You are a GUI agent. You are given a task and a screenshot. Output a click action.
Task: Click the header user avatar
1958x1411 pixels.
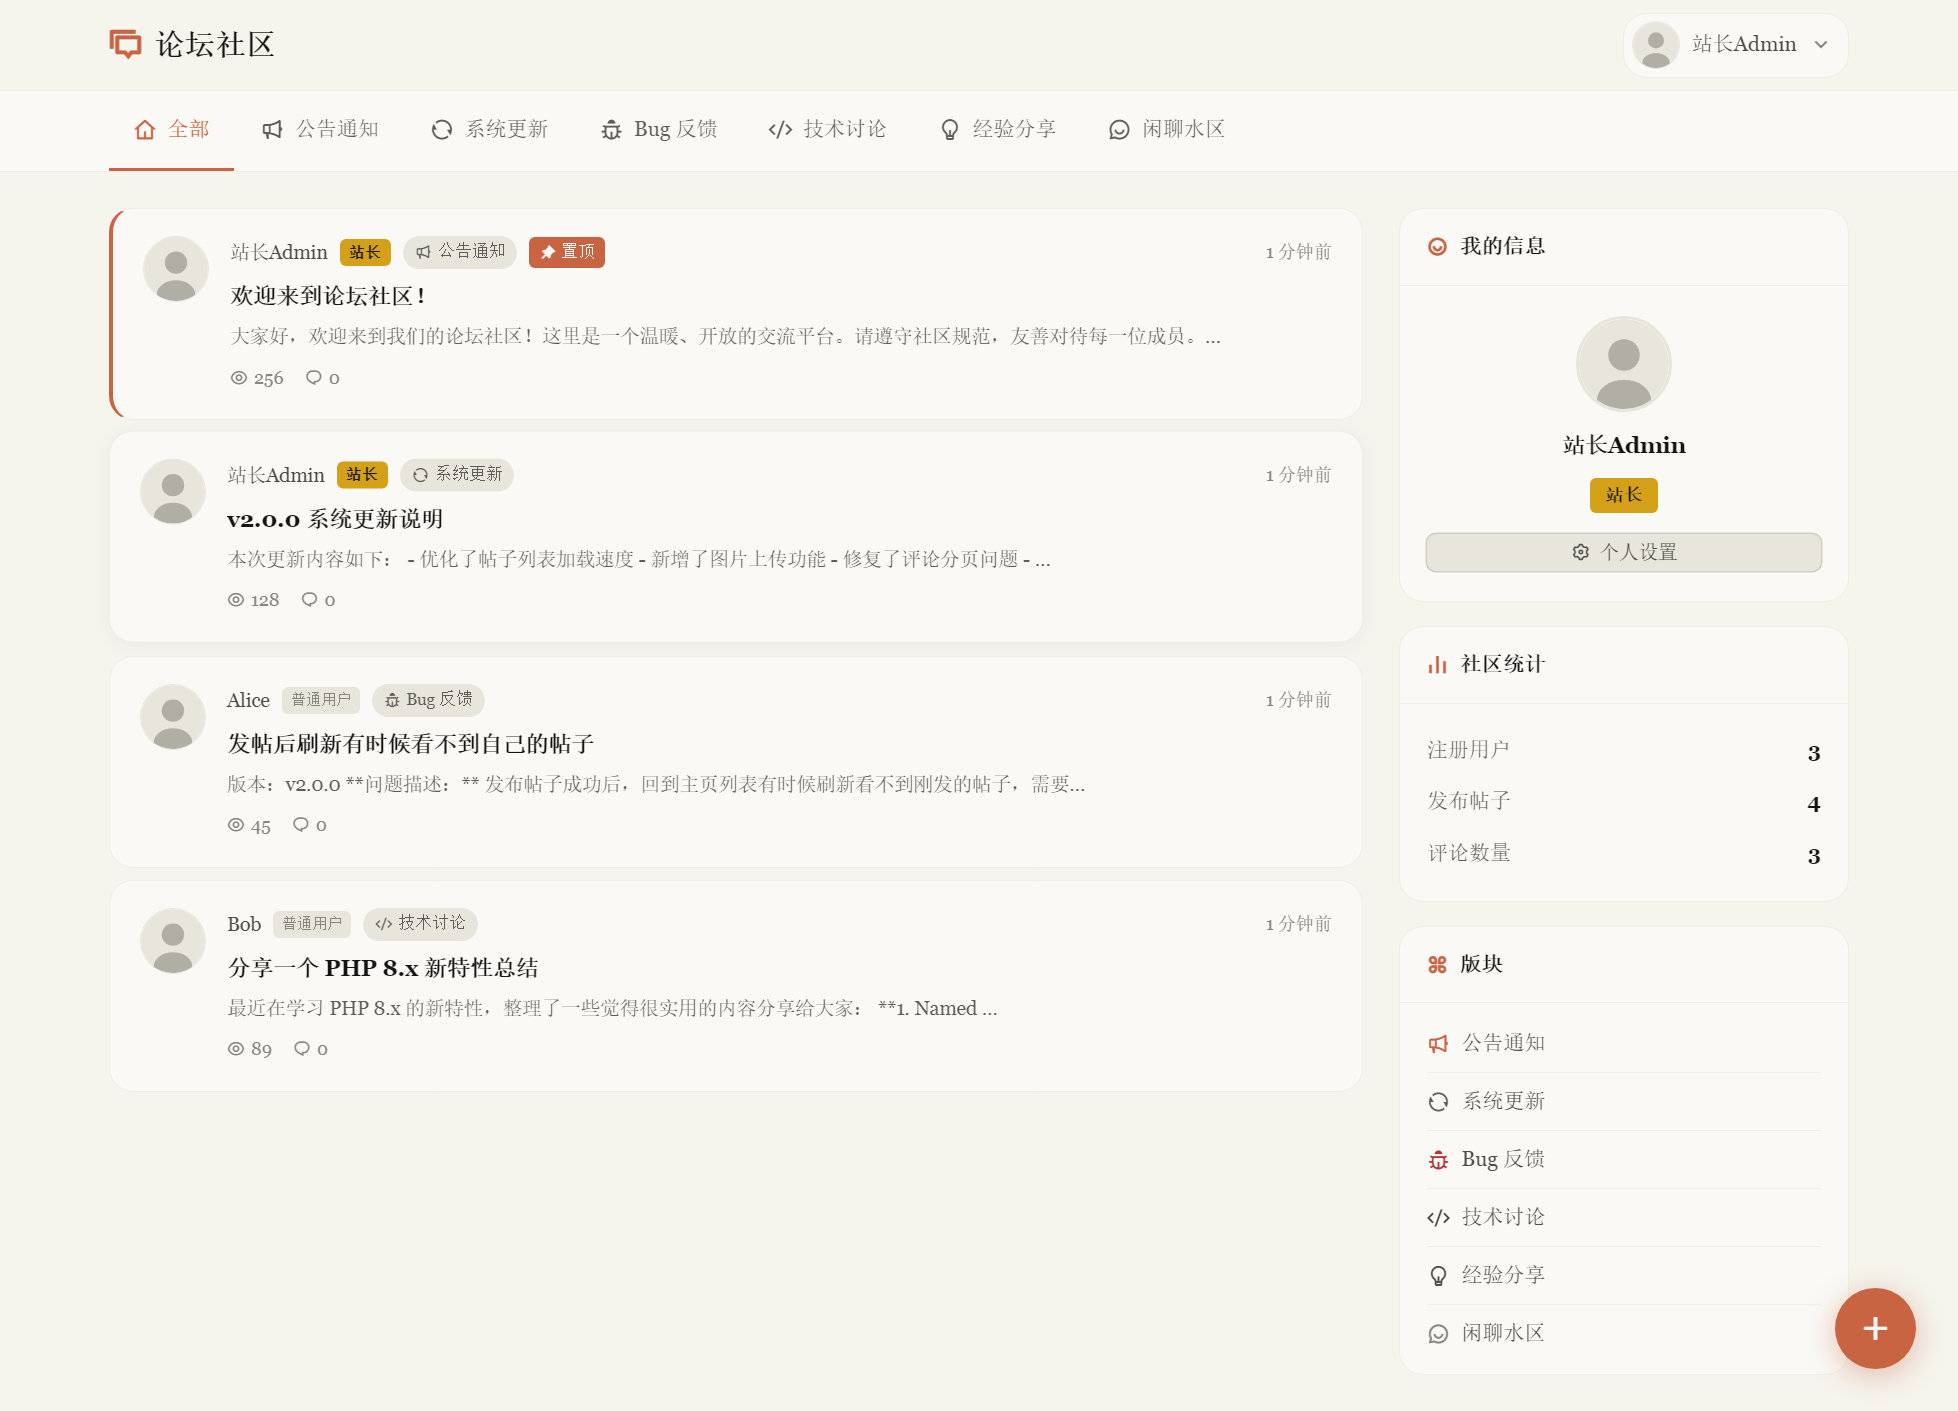pyautogui.click(x=1655, y=44)
